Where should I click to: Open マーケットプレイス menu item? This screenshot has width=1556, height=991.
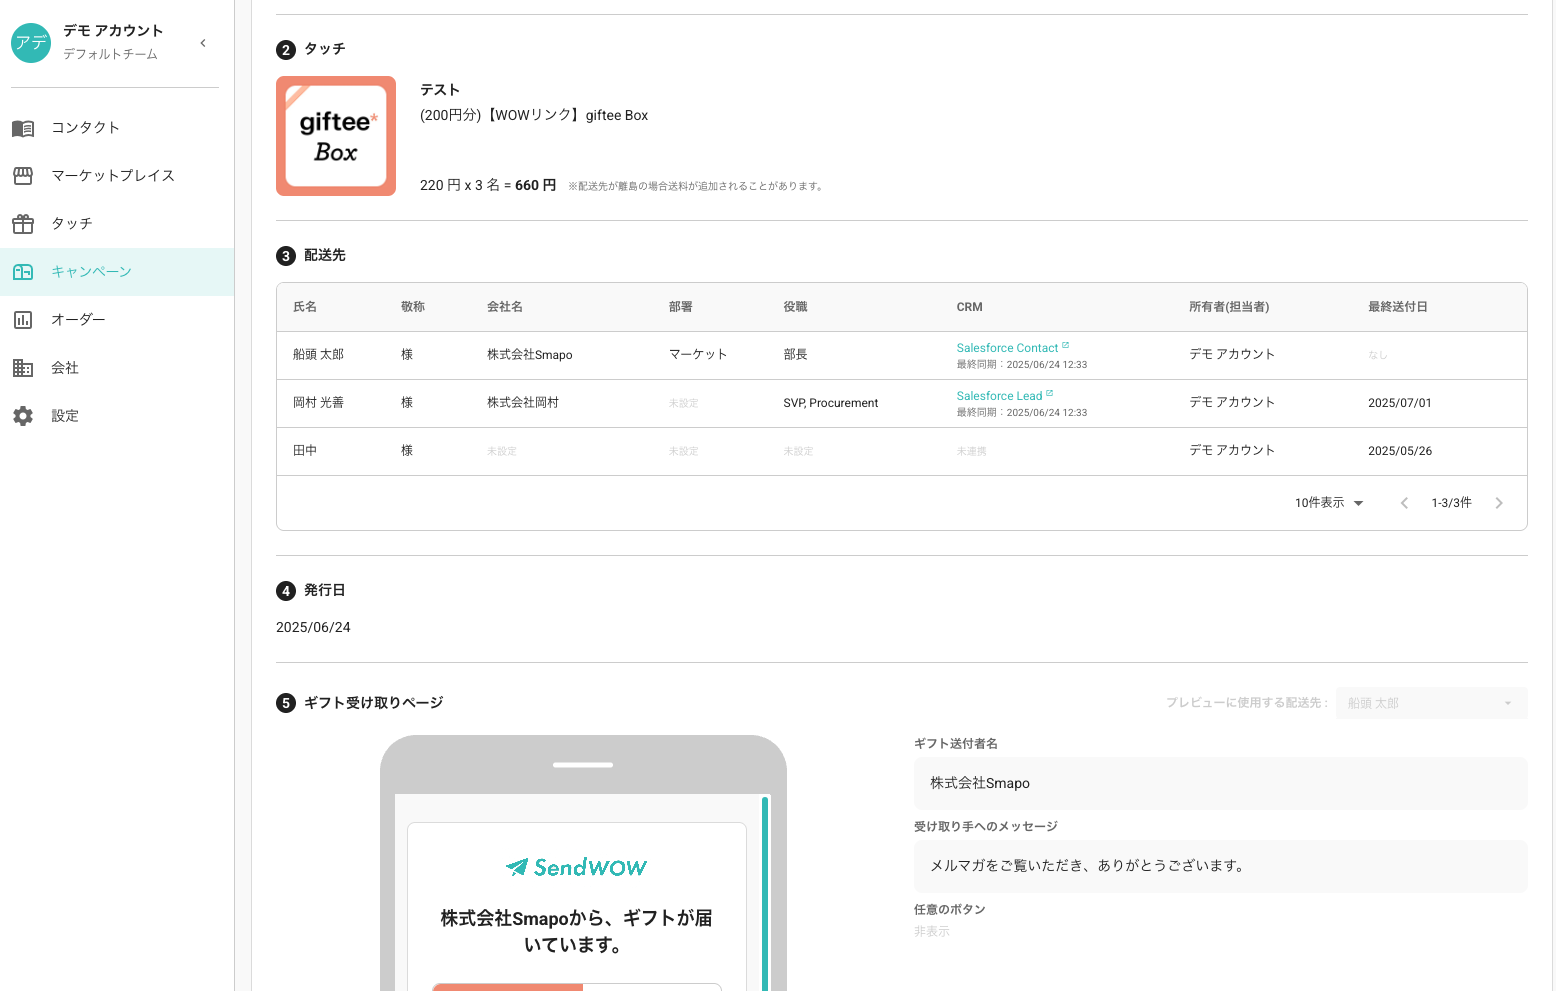[x=117, y=176]
